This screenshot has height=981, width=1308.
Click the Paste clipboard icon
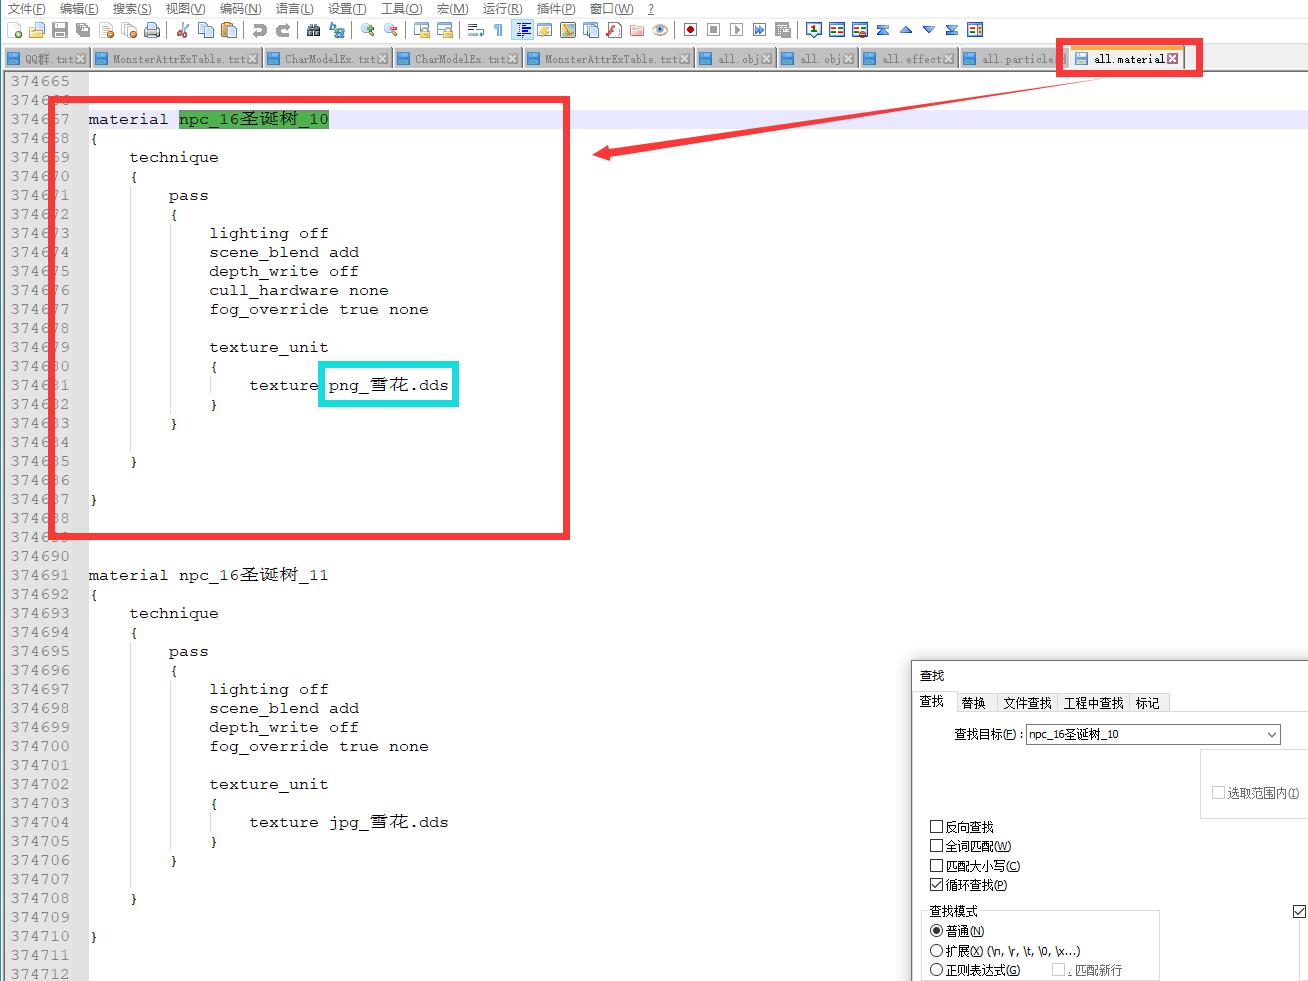[x=229, y=30]
